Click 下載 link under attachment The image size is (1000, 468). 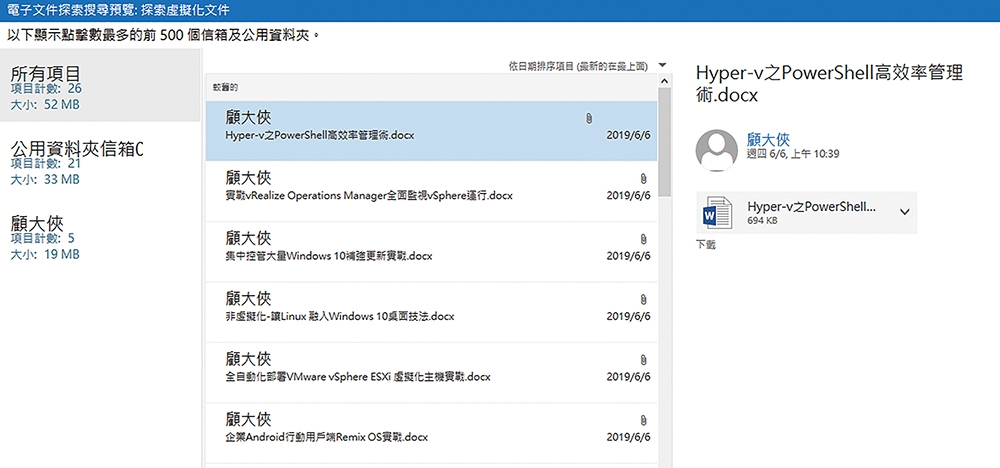click(706, 245)
